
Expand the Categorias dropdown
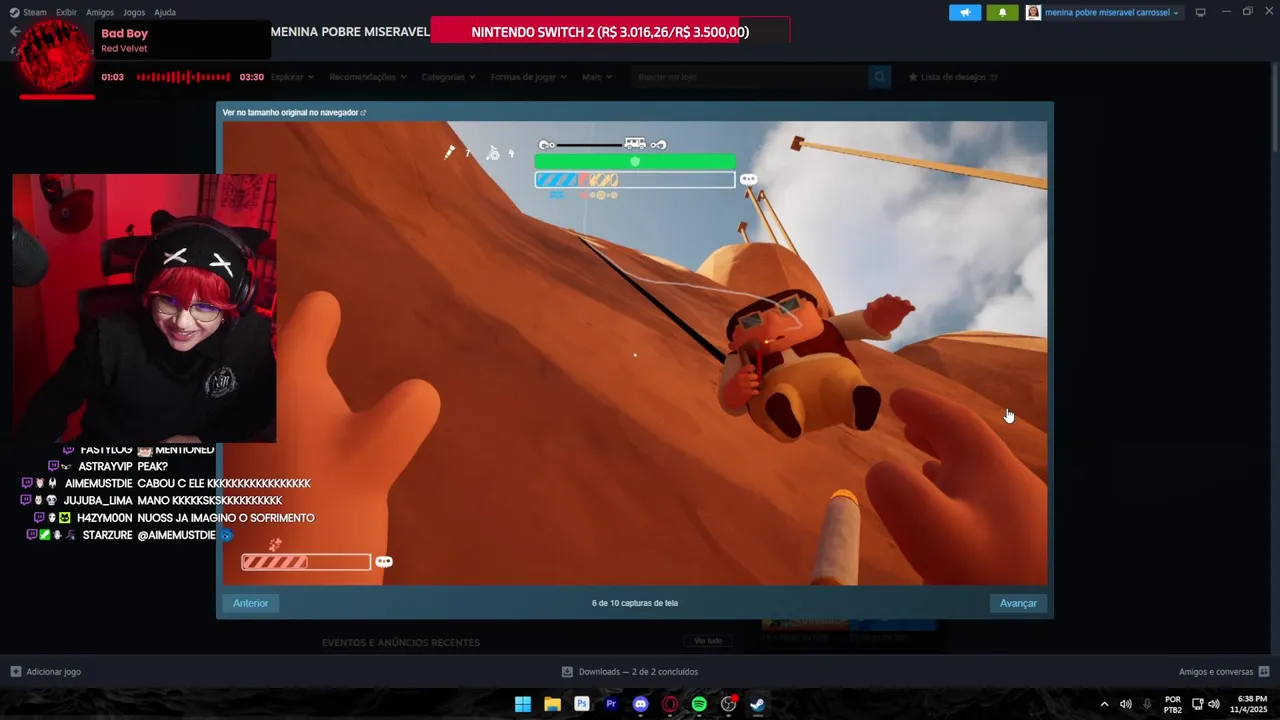click(x=448, y=77)
